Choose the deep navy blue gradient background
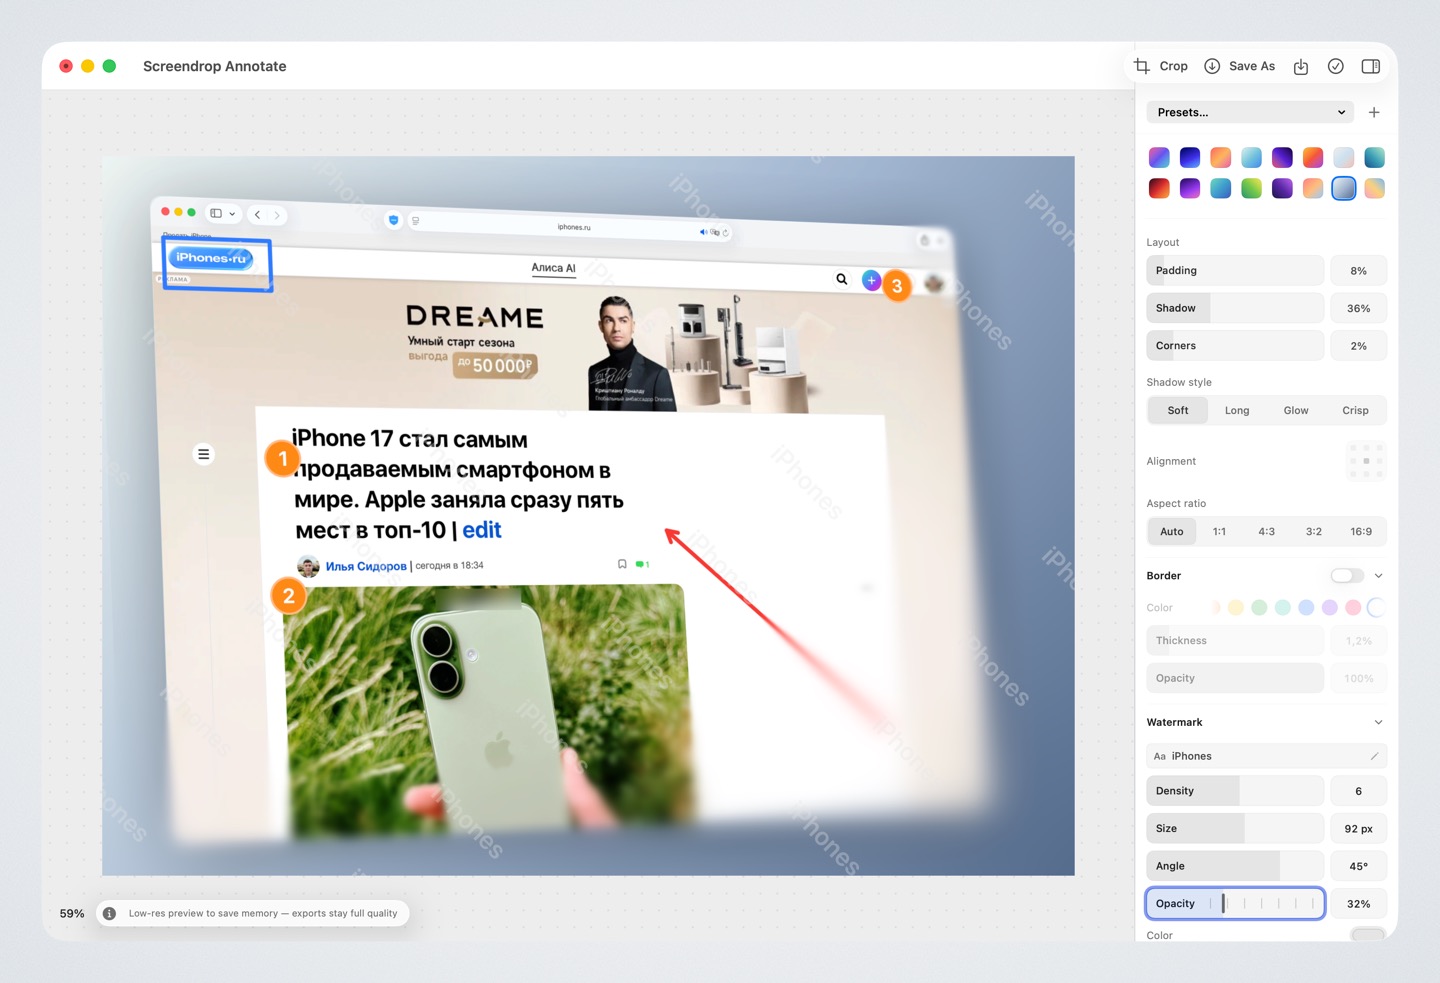The image size is (1440, 983). (x=1190, y=157)
